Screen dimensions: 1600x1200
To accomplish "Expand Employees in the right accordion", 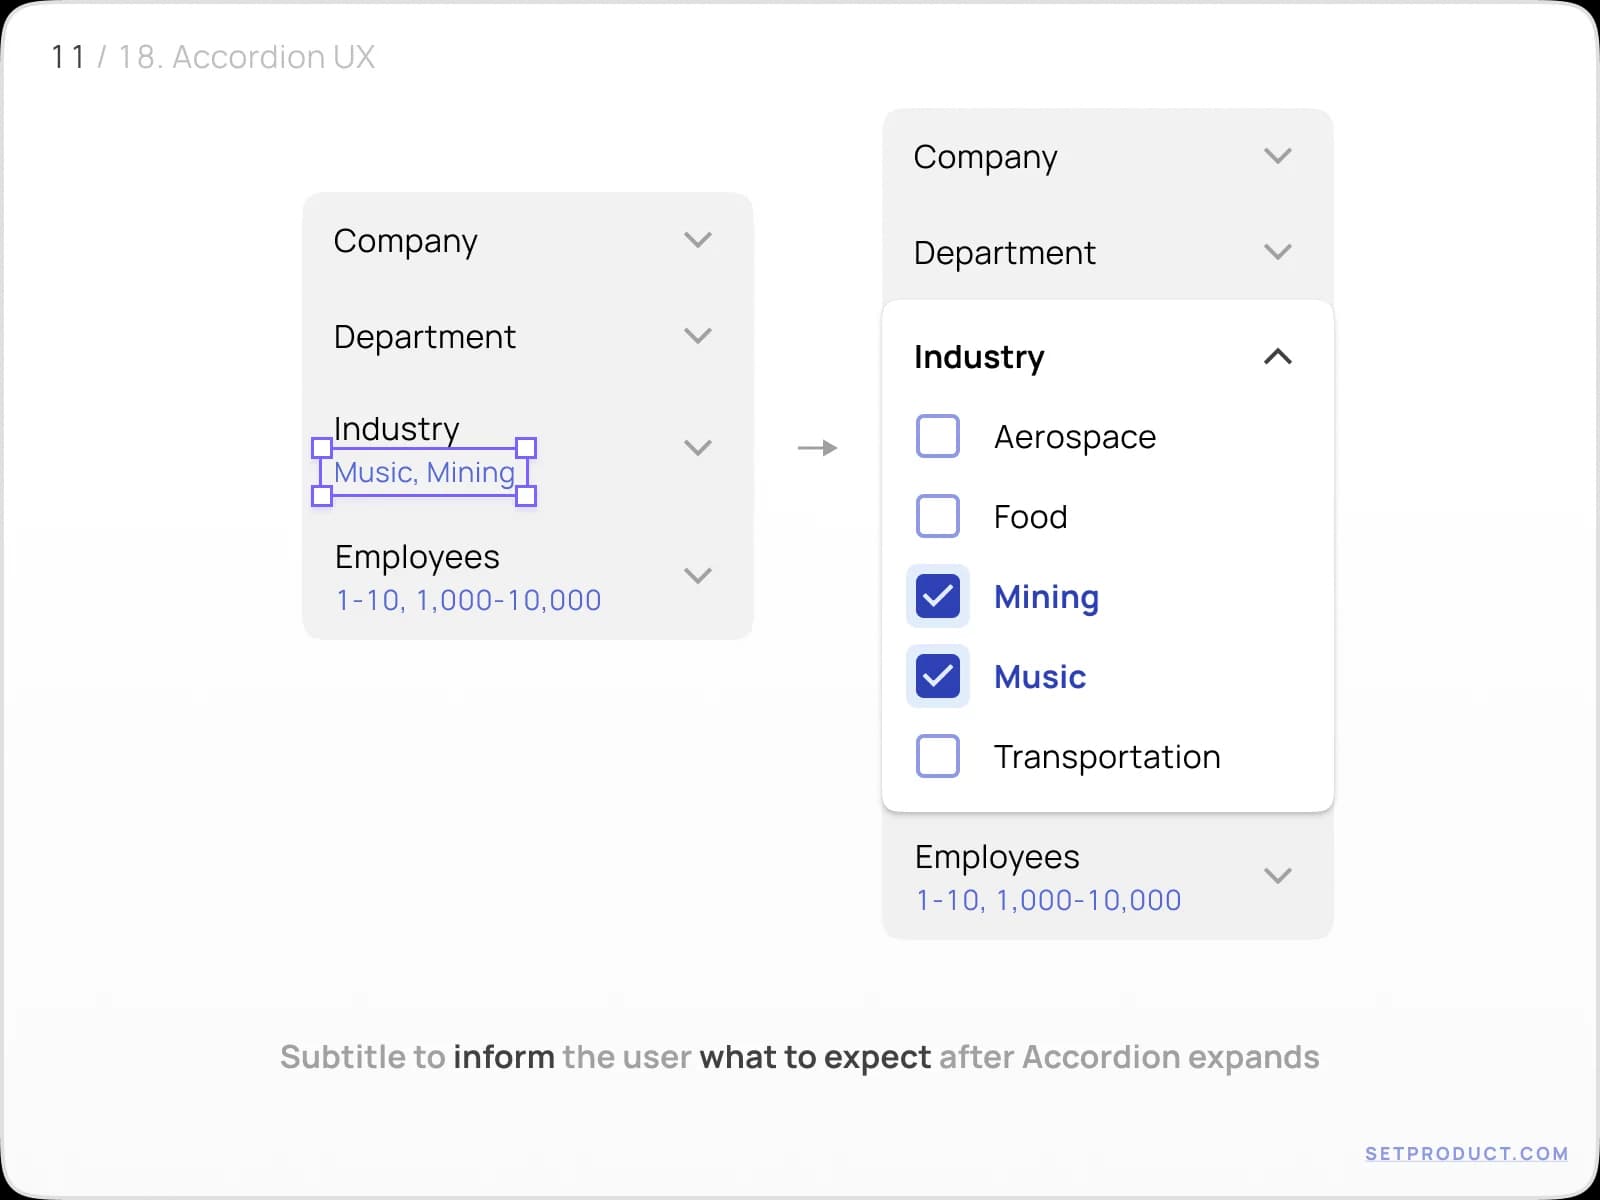I will 1277,875.
